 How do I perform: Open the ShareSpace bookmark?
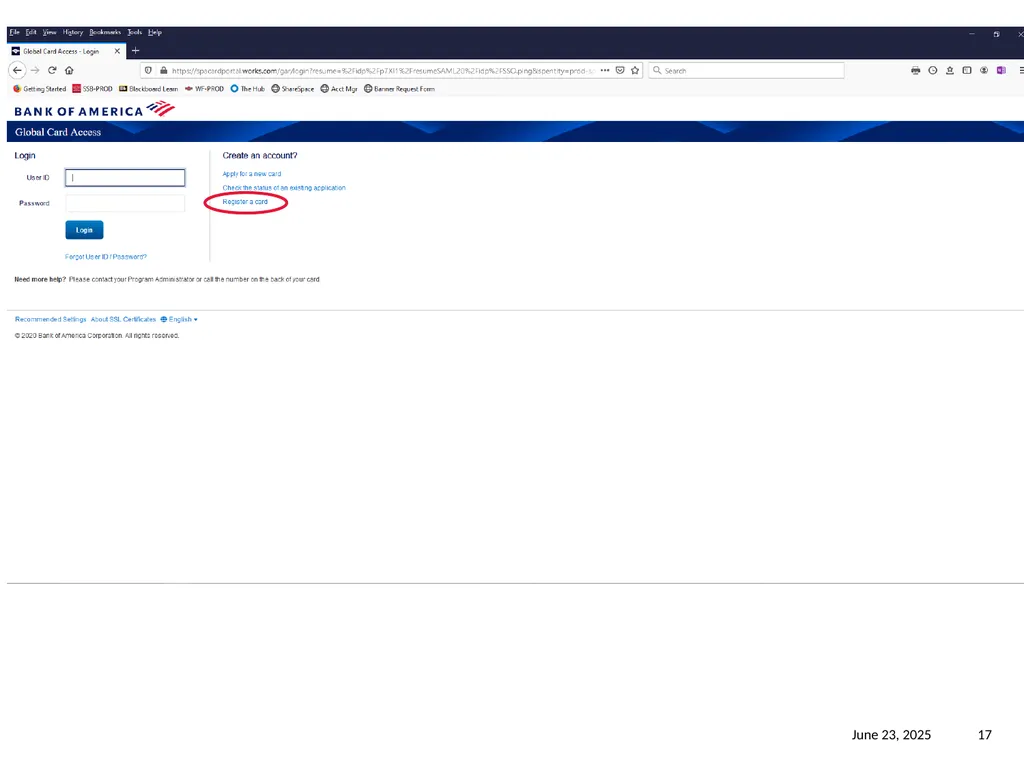point(293,89)
